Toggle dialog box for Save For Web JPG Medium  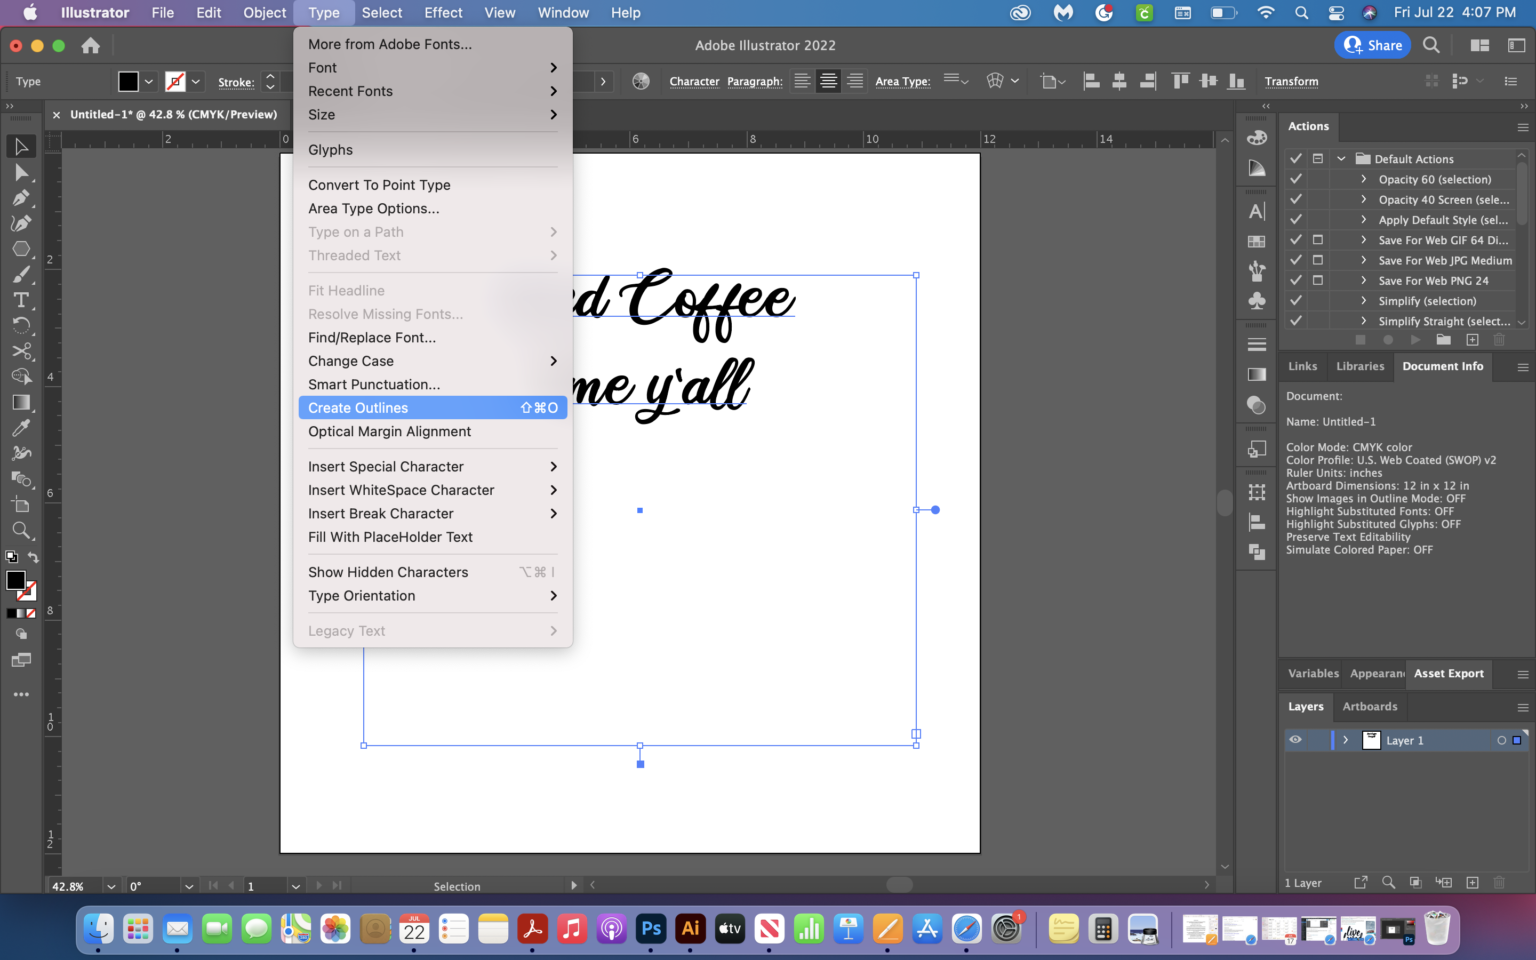[x=1317, y=260]
